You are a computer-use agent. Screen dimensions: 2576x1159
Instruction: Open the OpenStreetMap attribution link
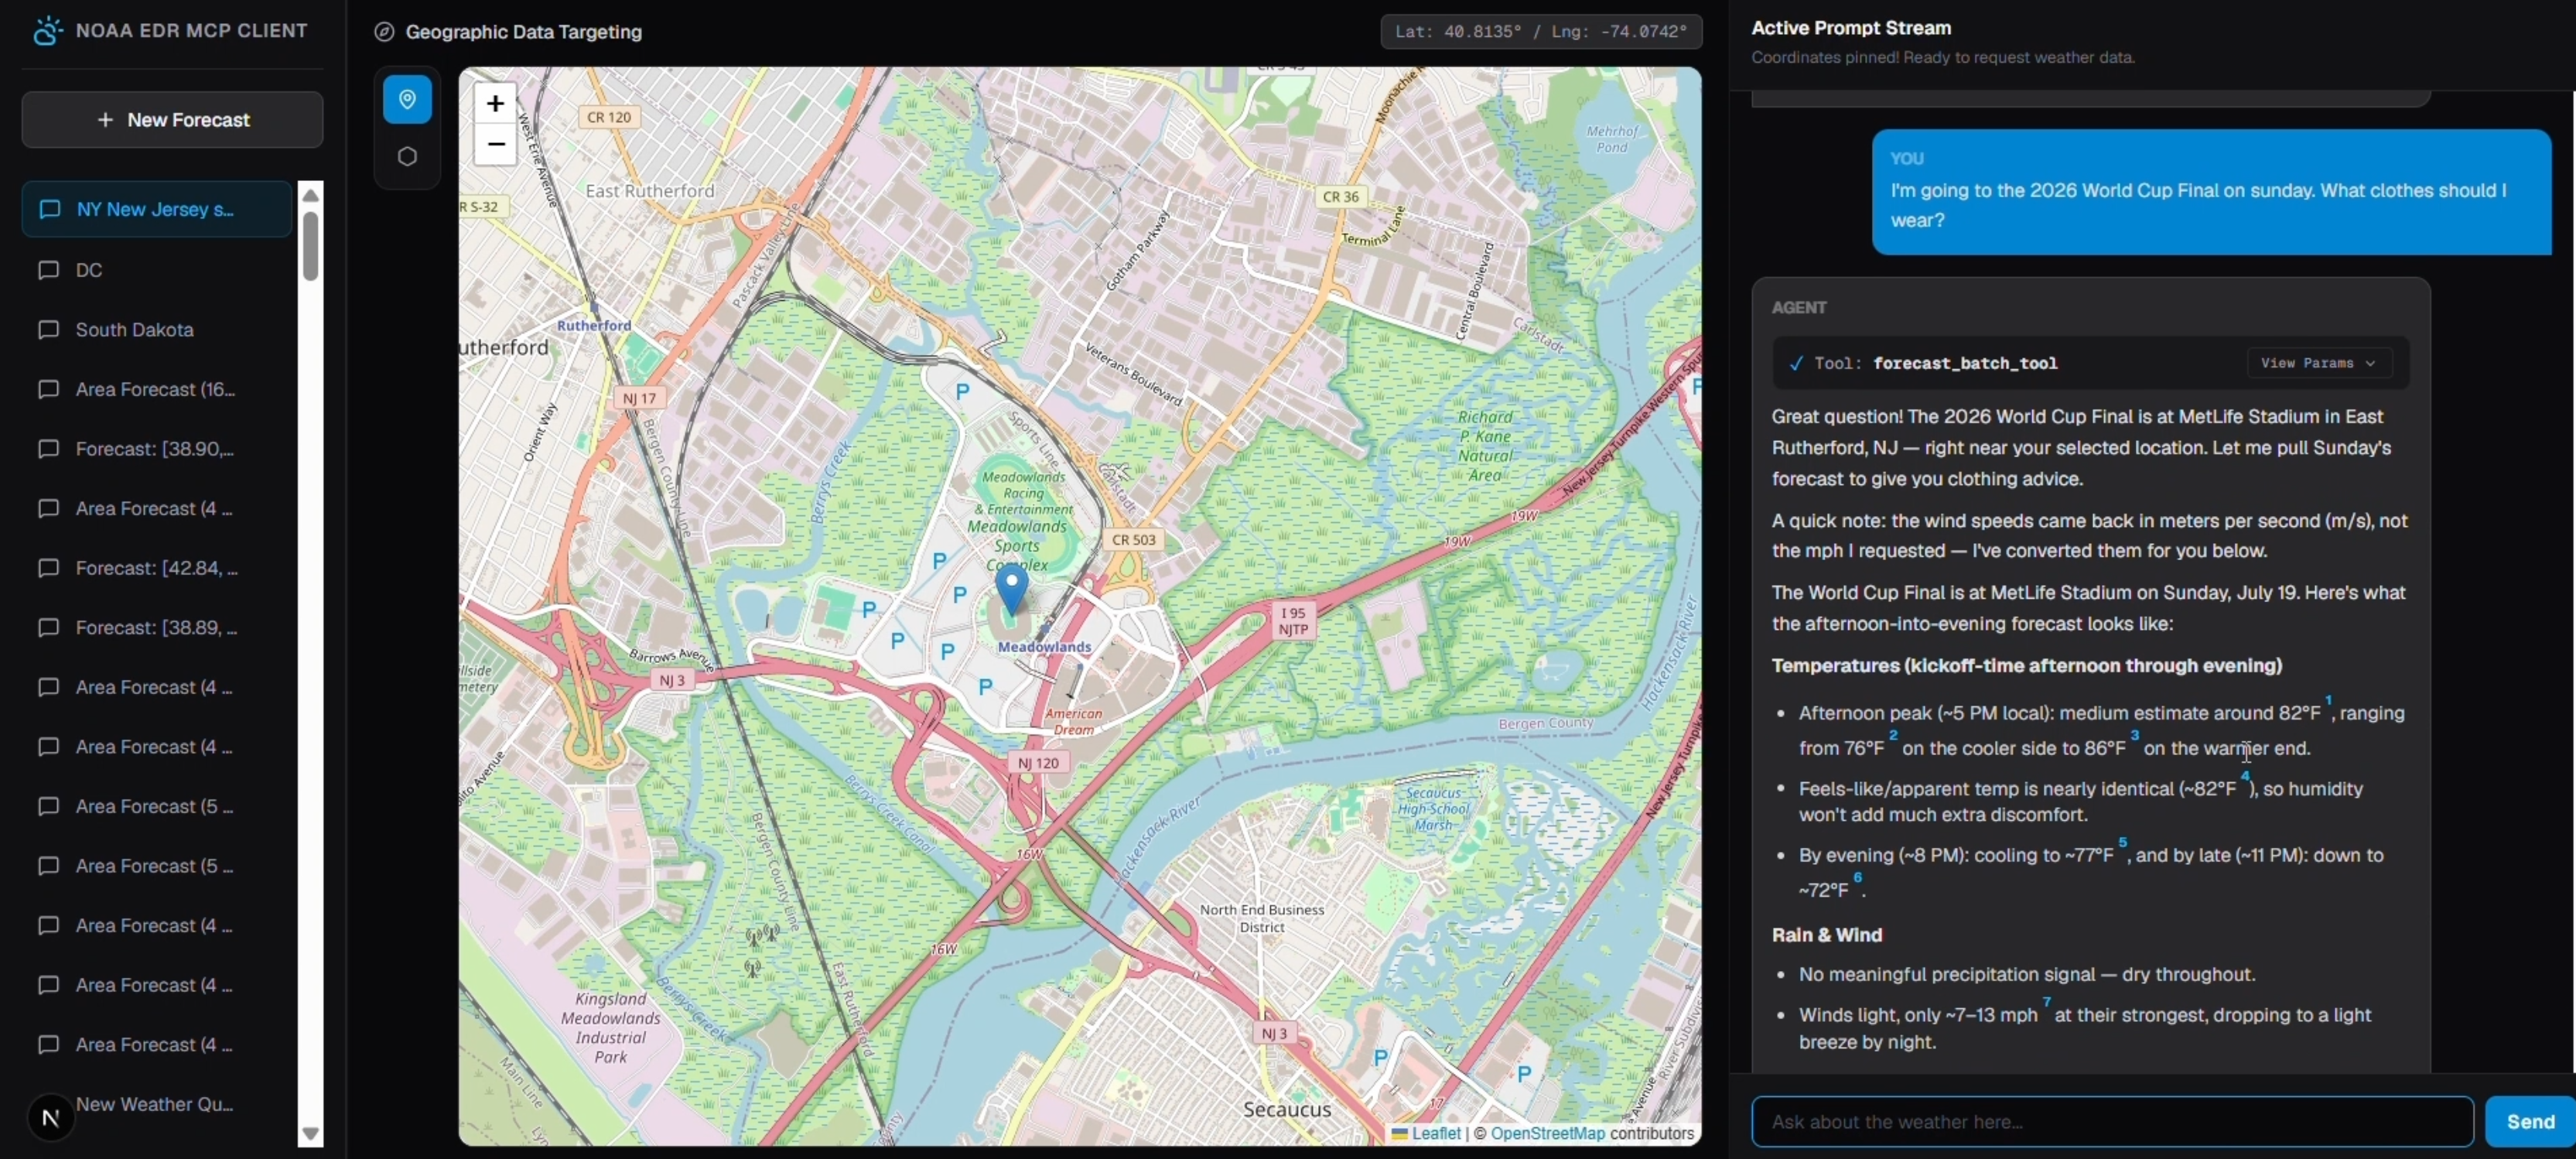tap(1547, 1133)
